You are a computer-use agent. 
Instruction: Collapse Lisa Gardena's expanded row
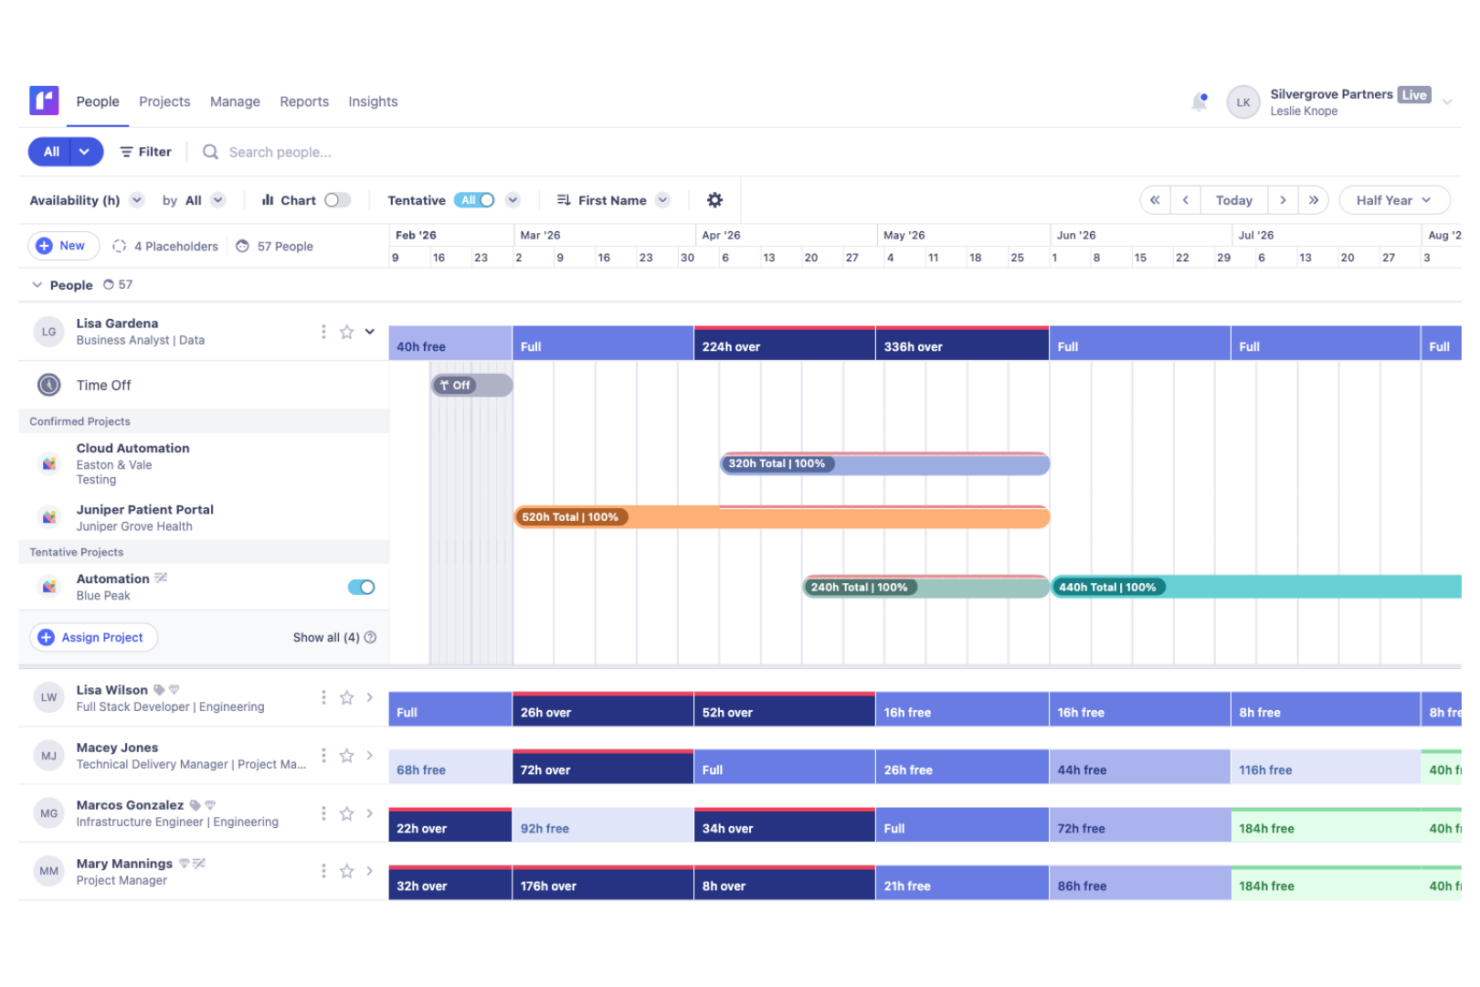[x=370, y=332]
